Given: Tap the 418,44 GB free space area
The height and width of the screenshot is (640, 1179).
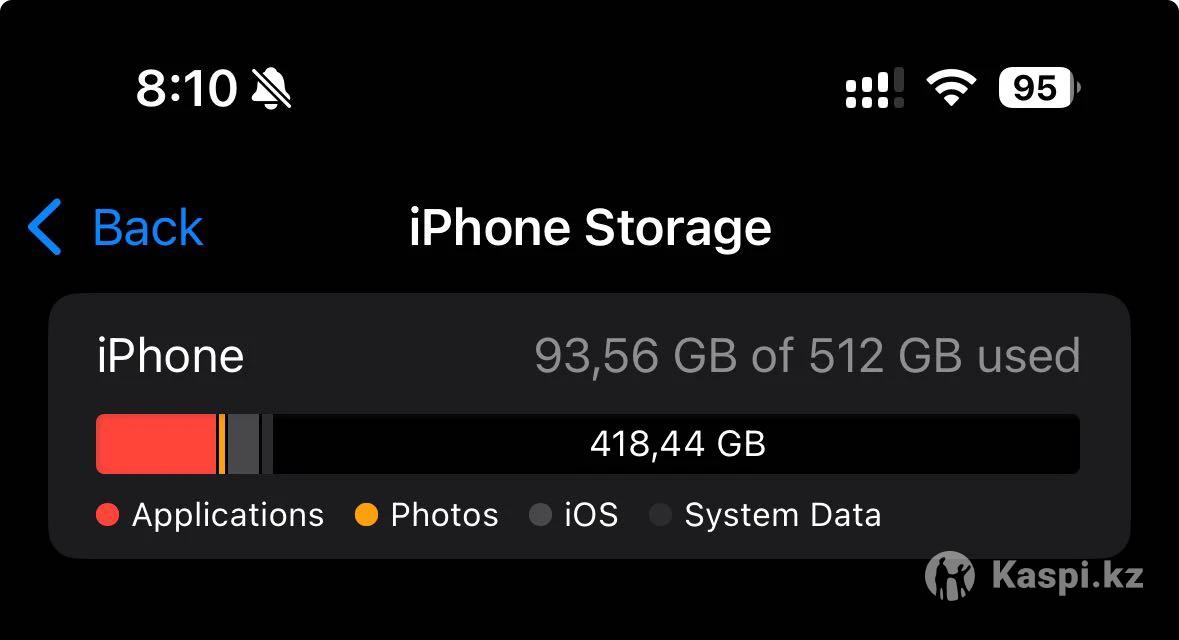Looking at the screenshot, I should click(677, 444).
